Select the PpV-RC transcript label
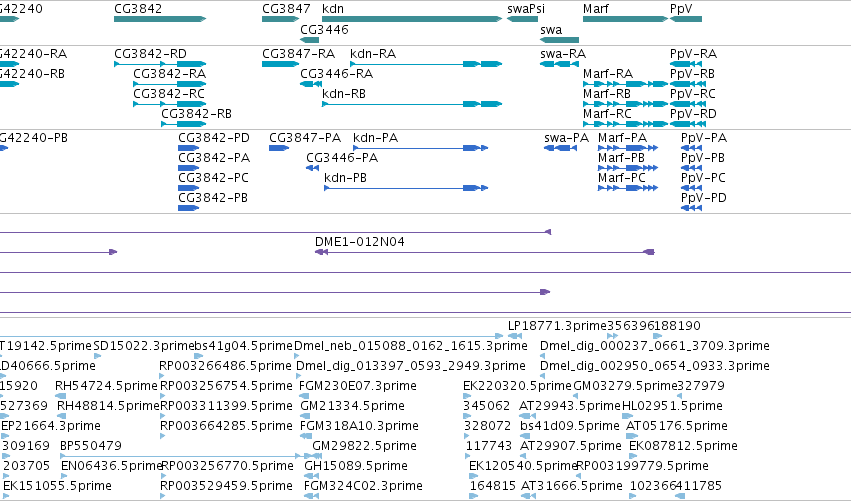 pyautogui.click(x=693, y=93)
